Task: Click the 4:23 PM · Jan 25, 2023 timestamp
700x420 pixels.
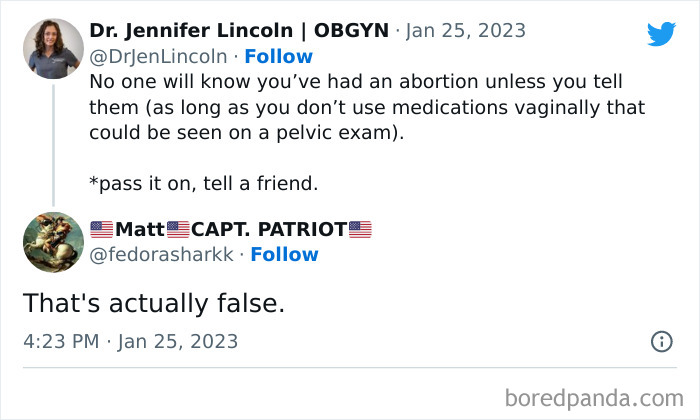Action: point(130,341)
